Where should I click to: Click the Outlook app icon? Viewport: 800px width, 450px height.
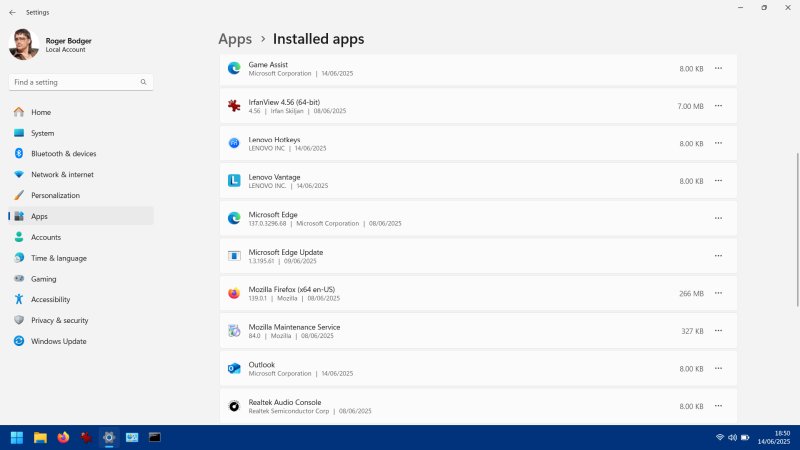(x=234, y=368)
